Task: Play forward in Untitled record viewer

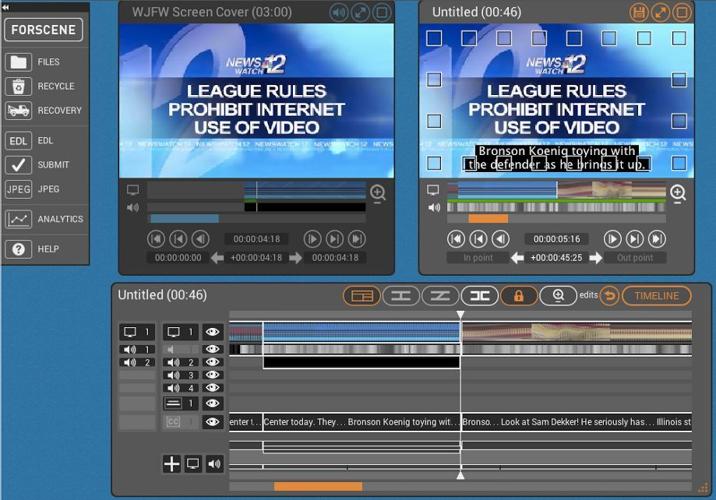Action: tap(612, 239)
